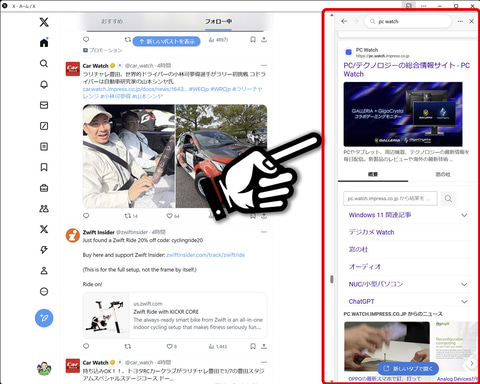
Task: Close the side search panel
Action: [471, 21]
